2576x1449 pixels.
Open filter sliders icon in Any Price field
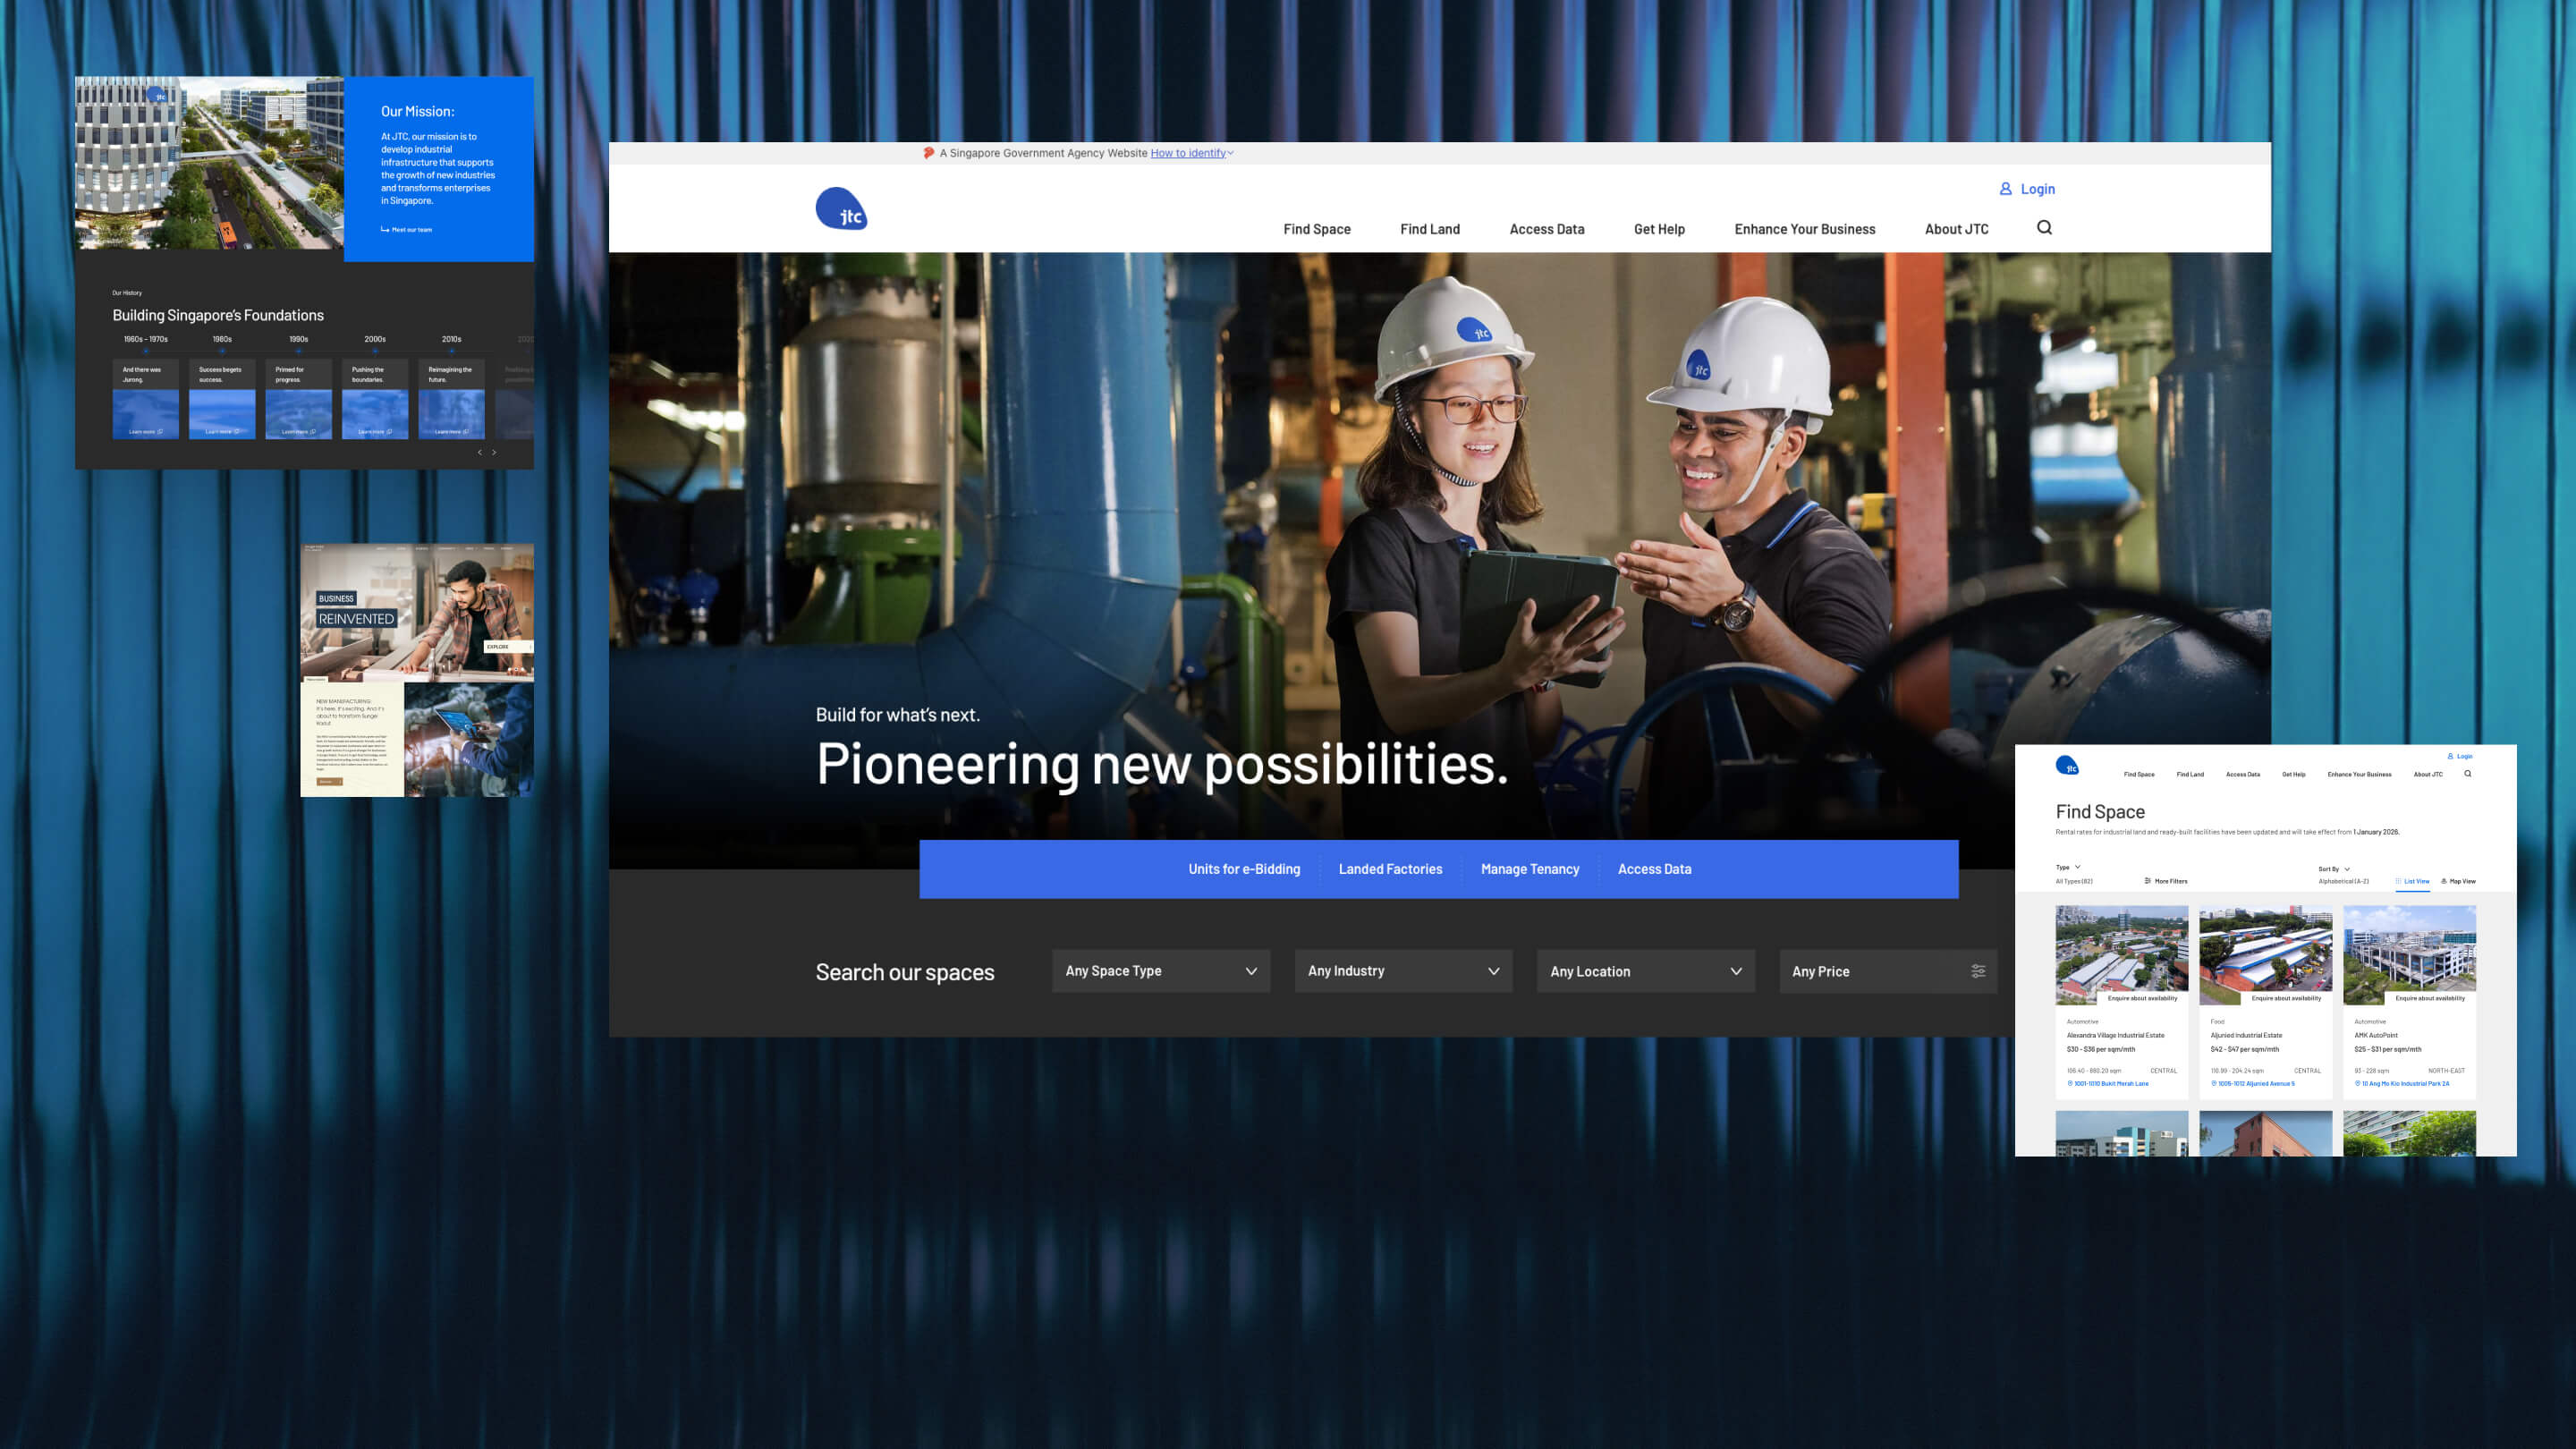pos(1977,971)
